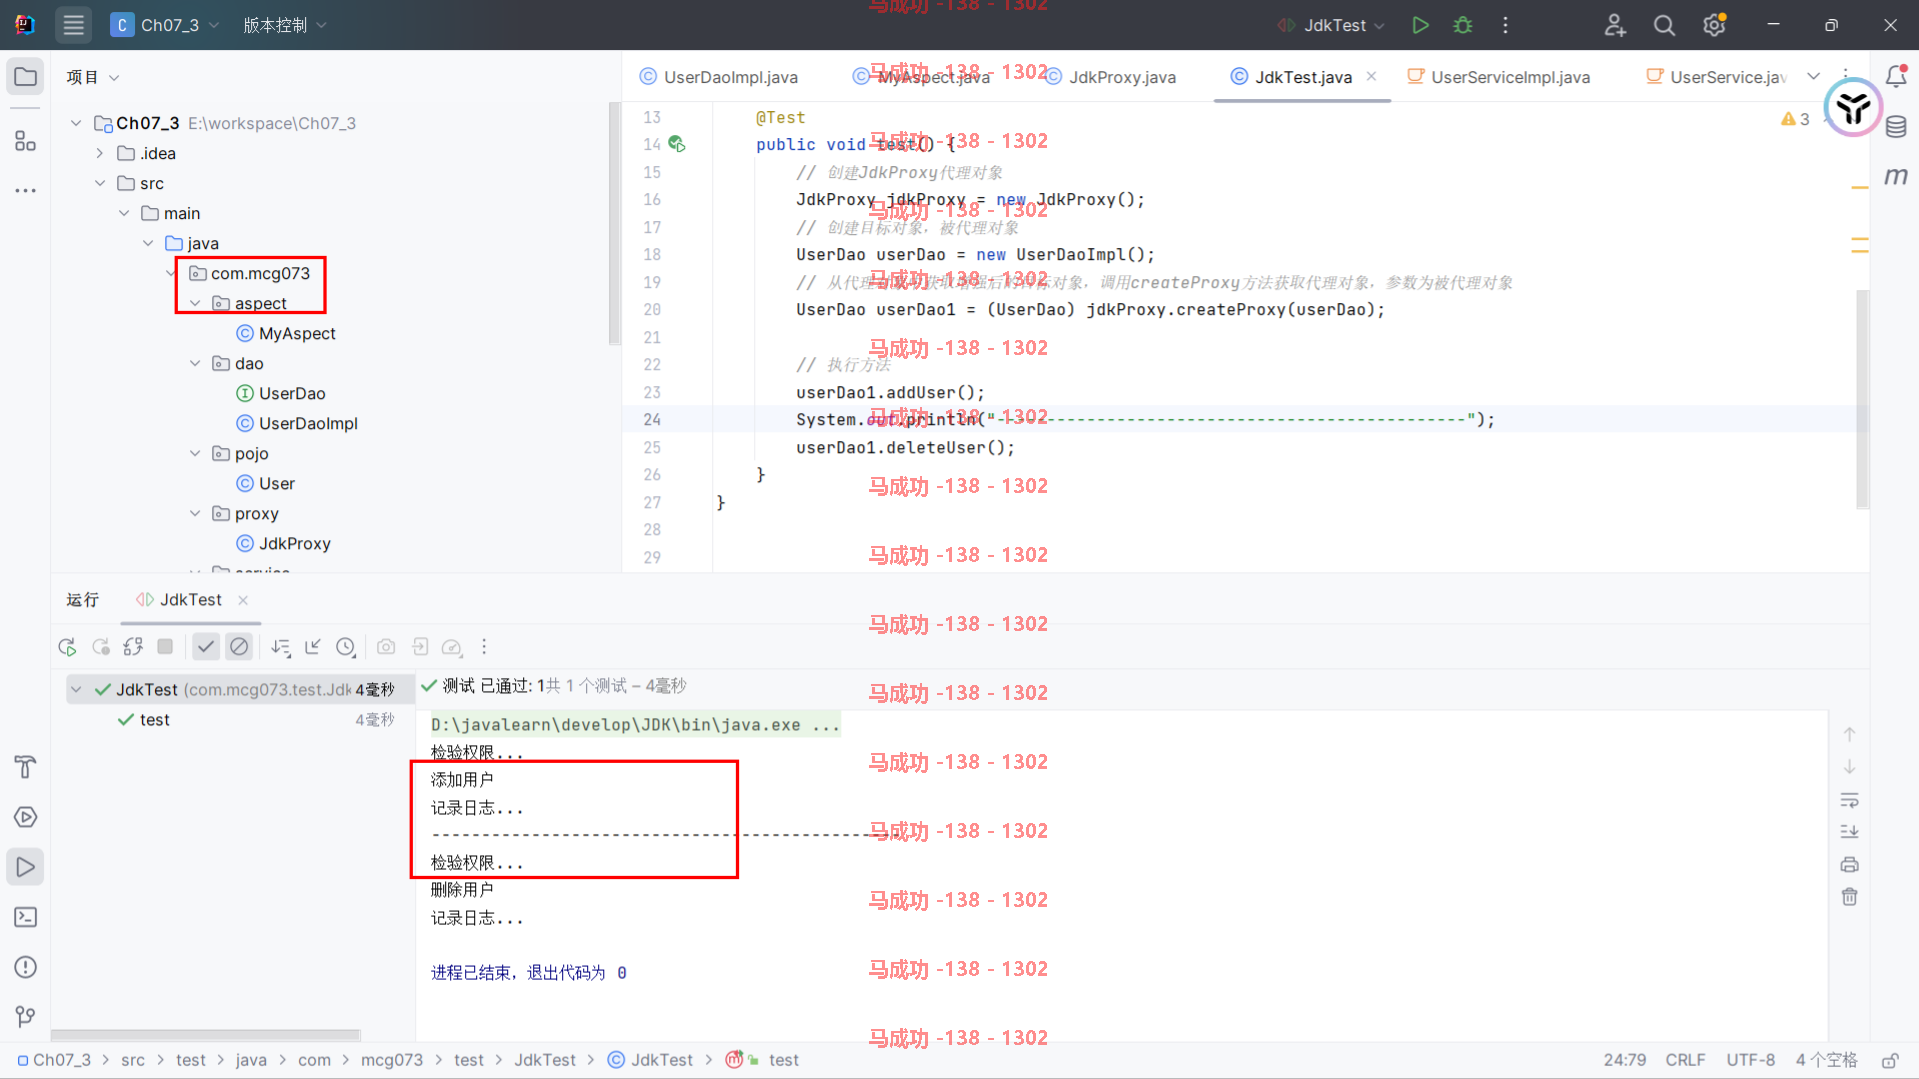The width and height of the screenshot is (1919, 1079).
Task: Switch to UserServiceImpl.java tab
Action: (1498, 77)
